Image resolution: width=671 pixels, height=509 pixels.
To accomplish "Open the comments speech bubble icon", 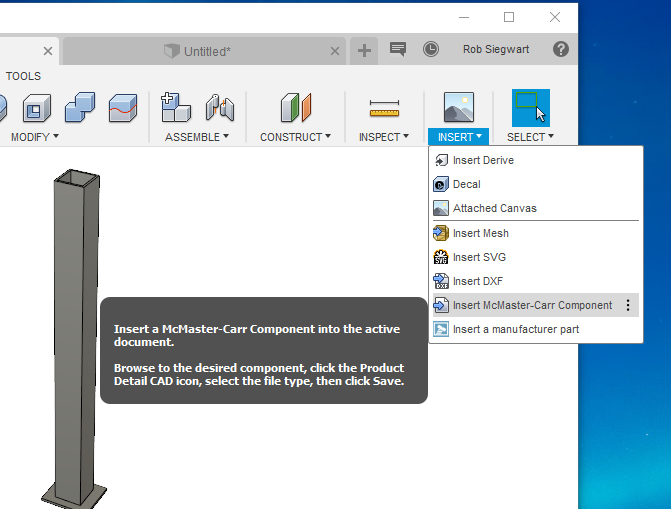I will pyautogui.click(x=398, y=49).
